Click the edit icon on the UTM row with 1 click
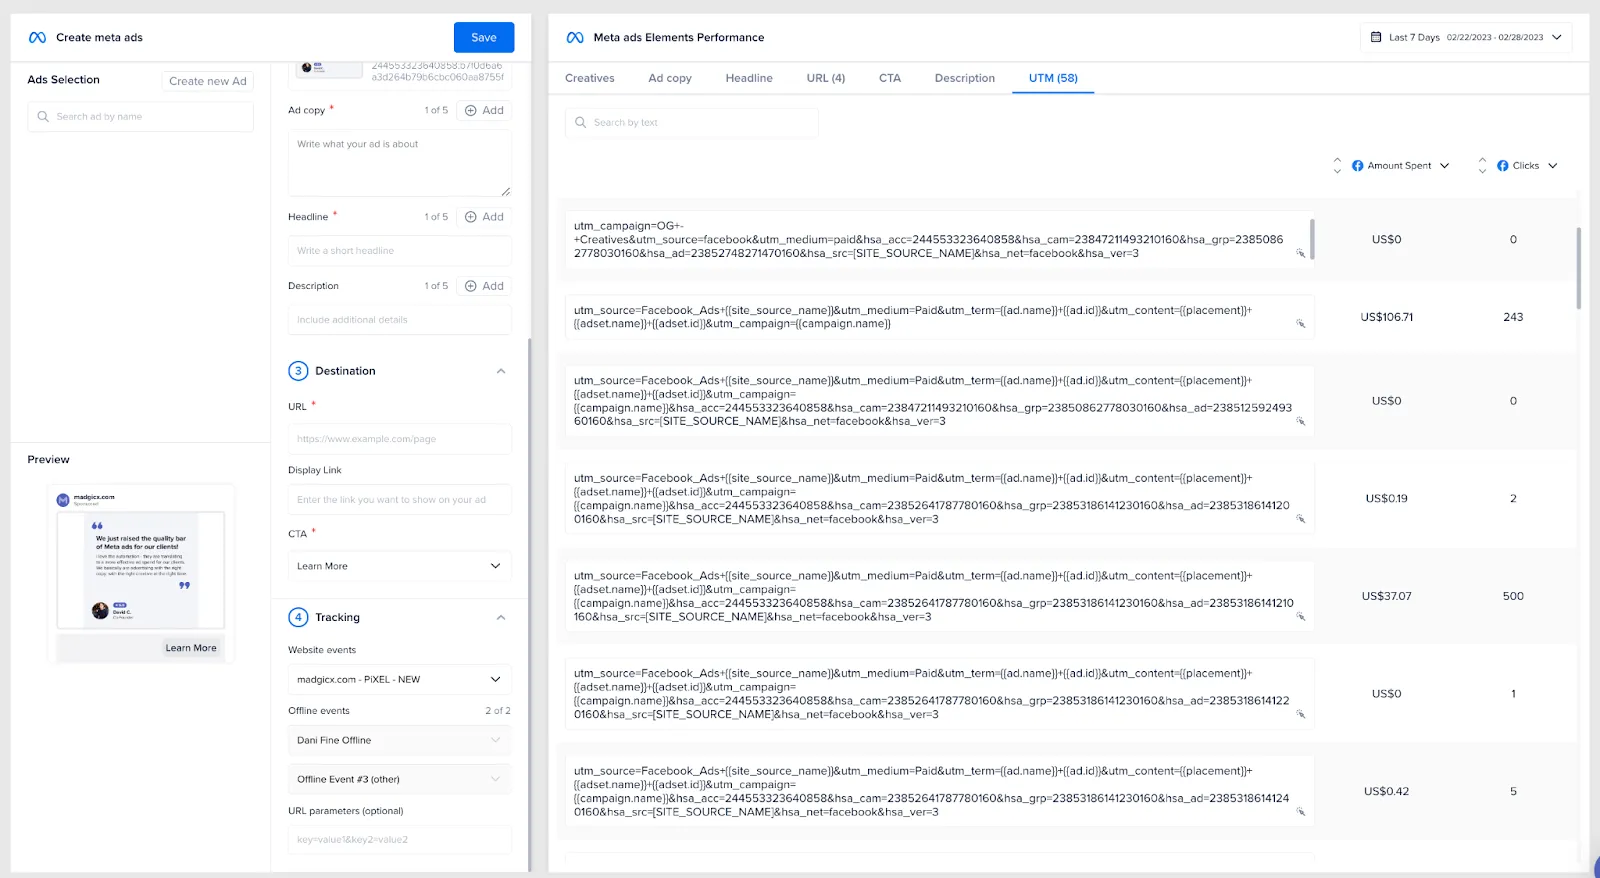1600x878 pixels. [1301, 714]
